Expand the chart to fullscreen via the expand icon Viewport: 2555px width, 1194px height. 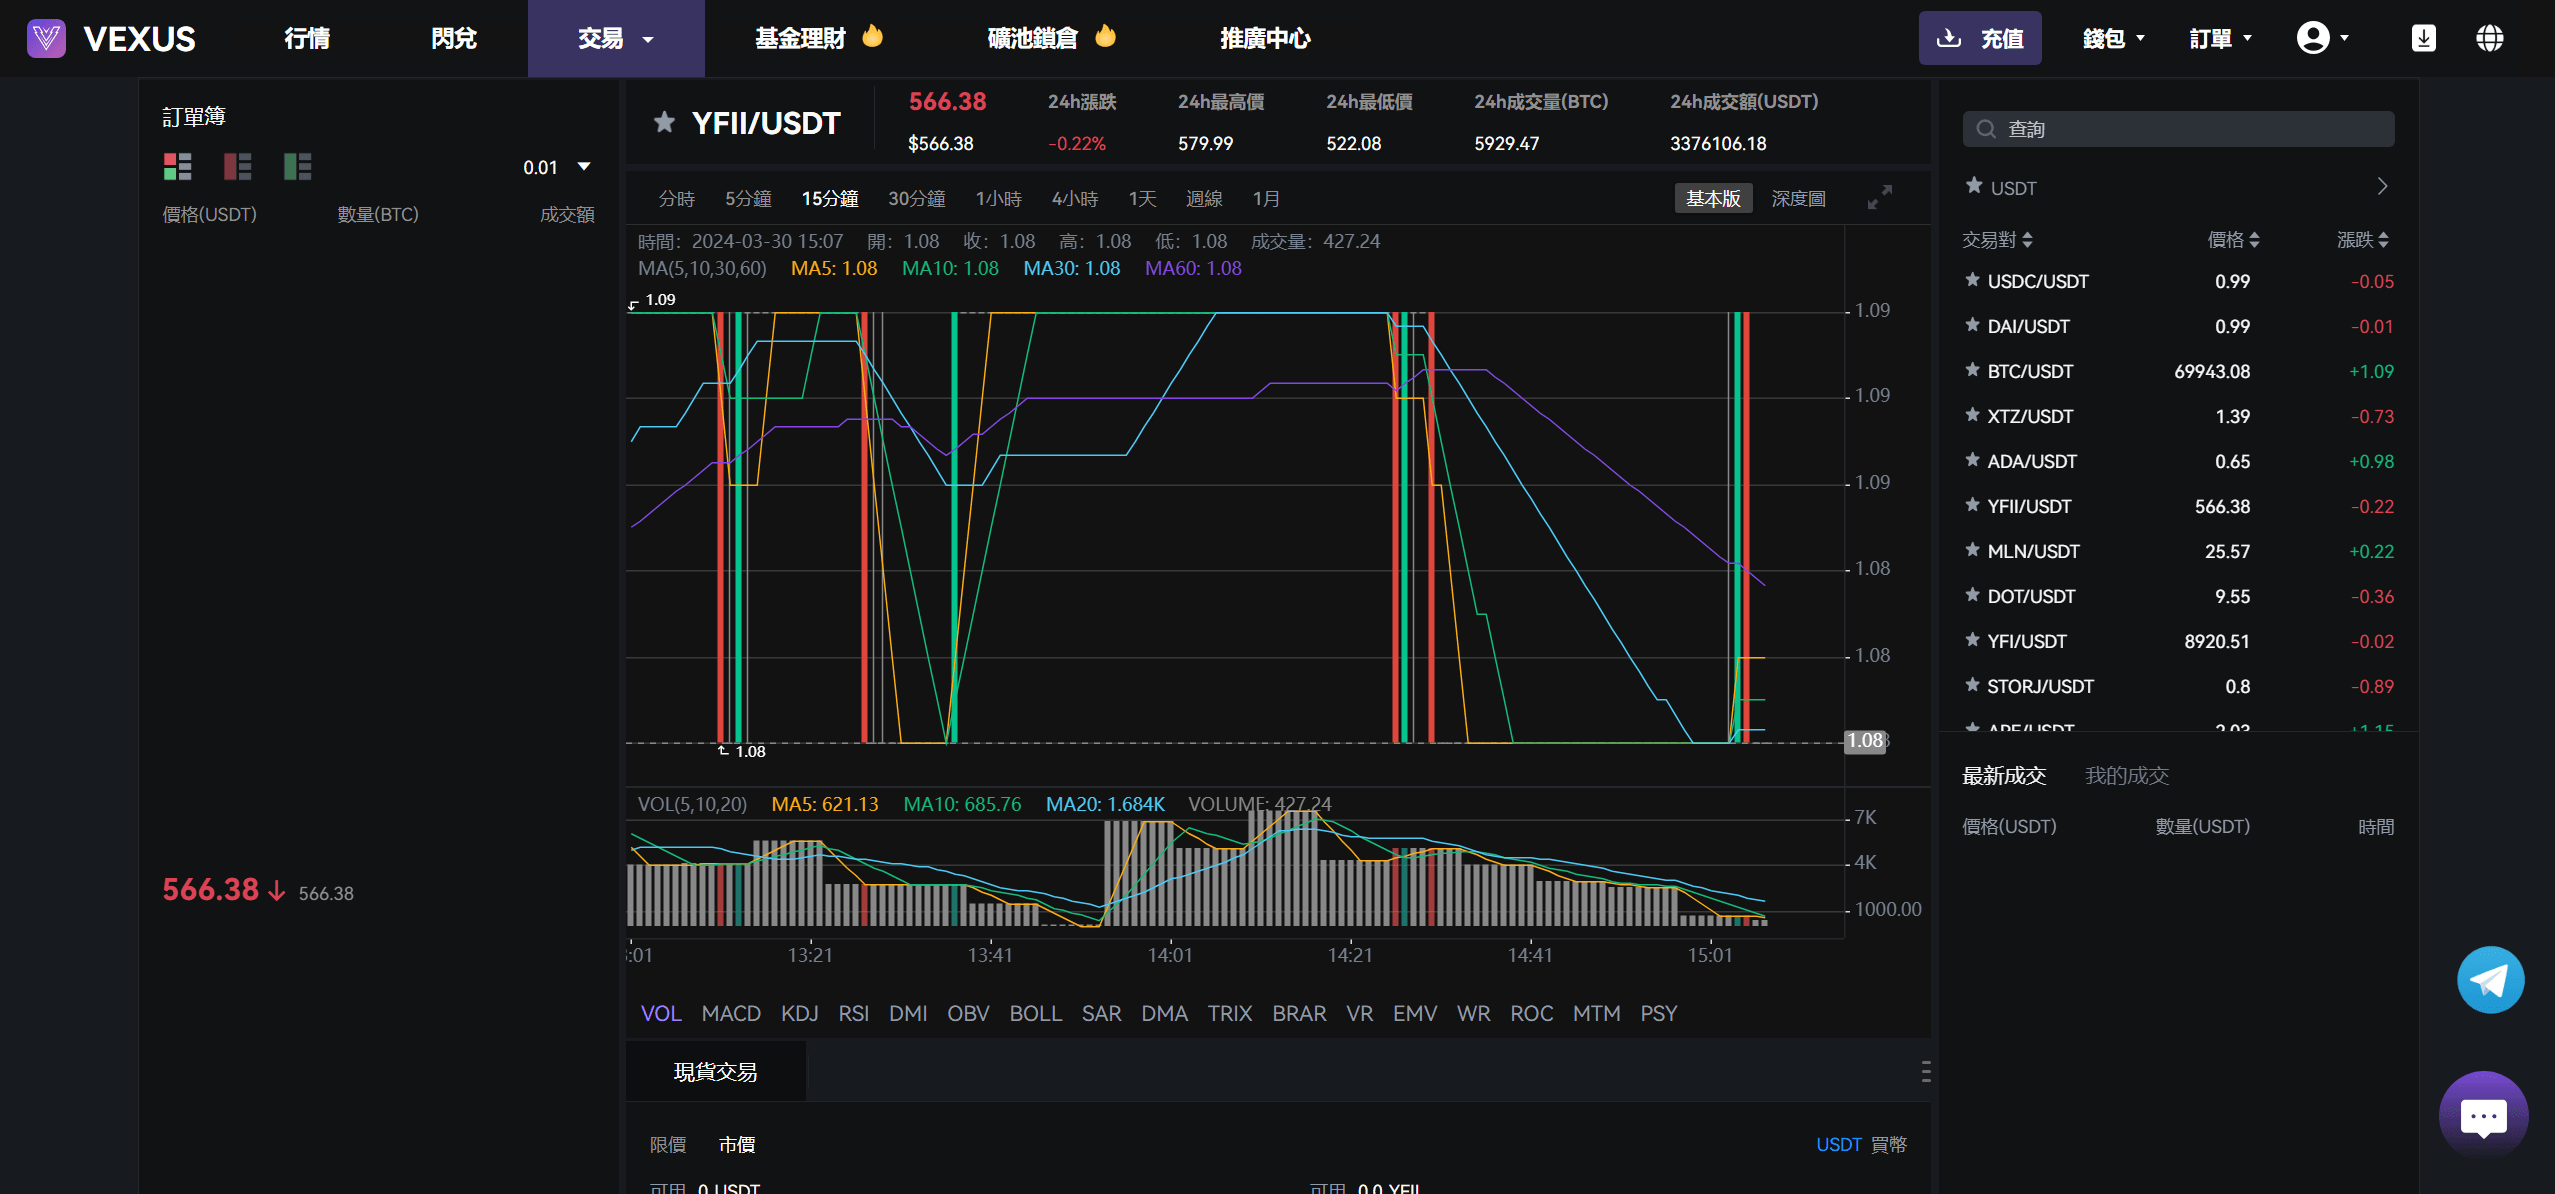[1879, 197]
